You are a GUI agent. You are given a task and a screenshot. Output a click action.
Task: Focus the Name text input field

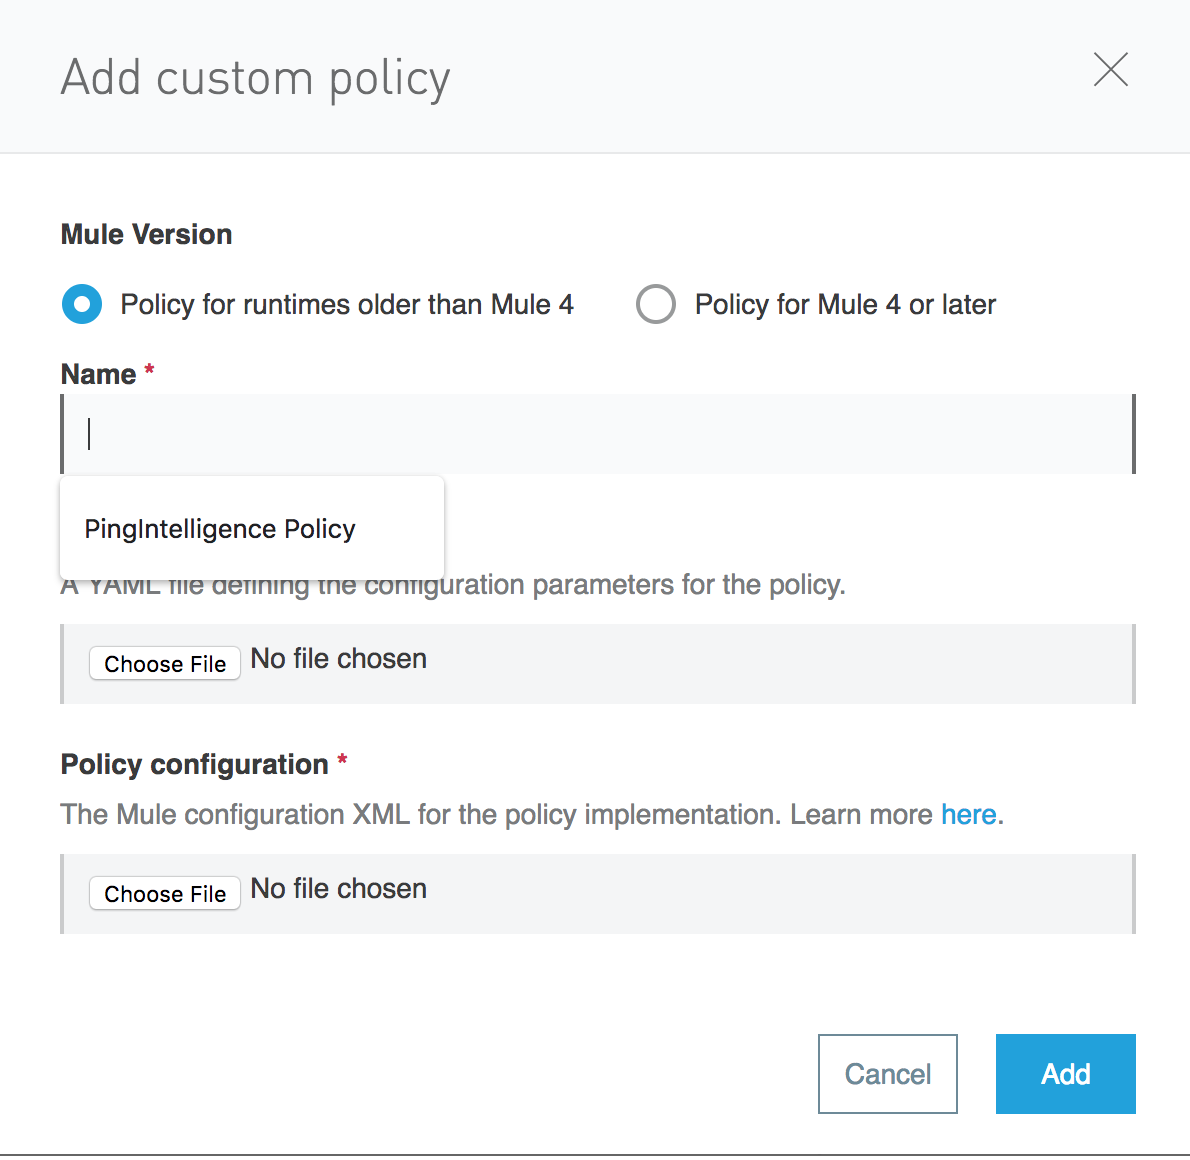[598, 434]
